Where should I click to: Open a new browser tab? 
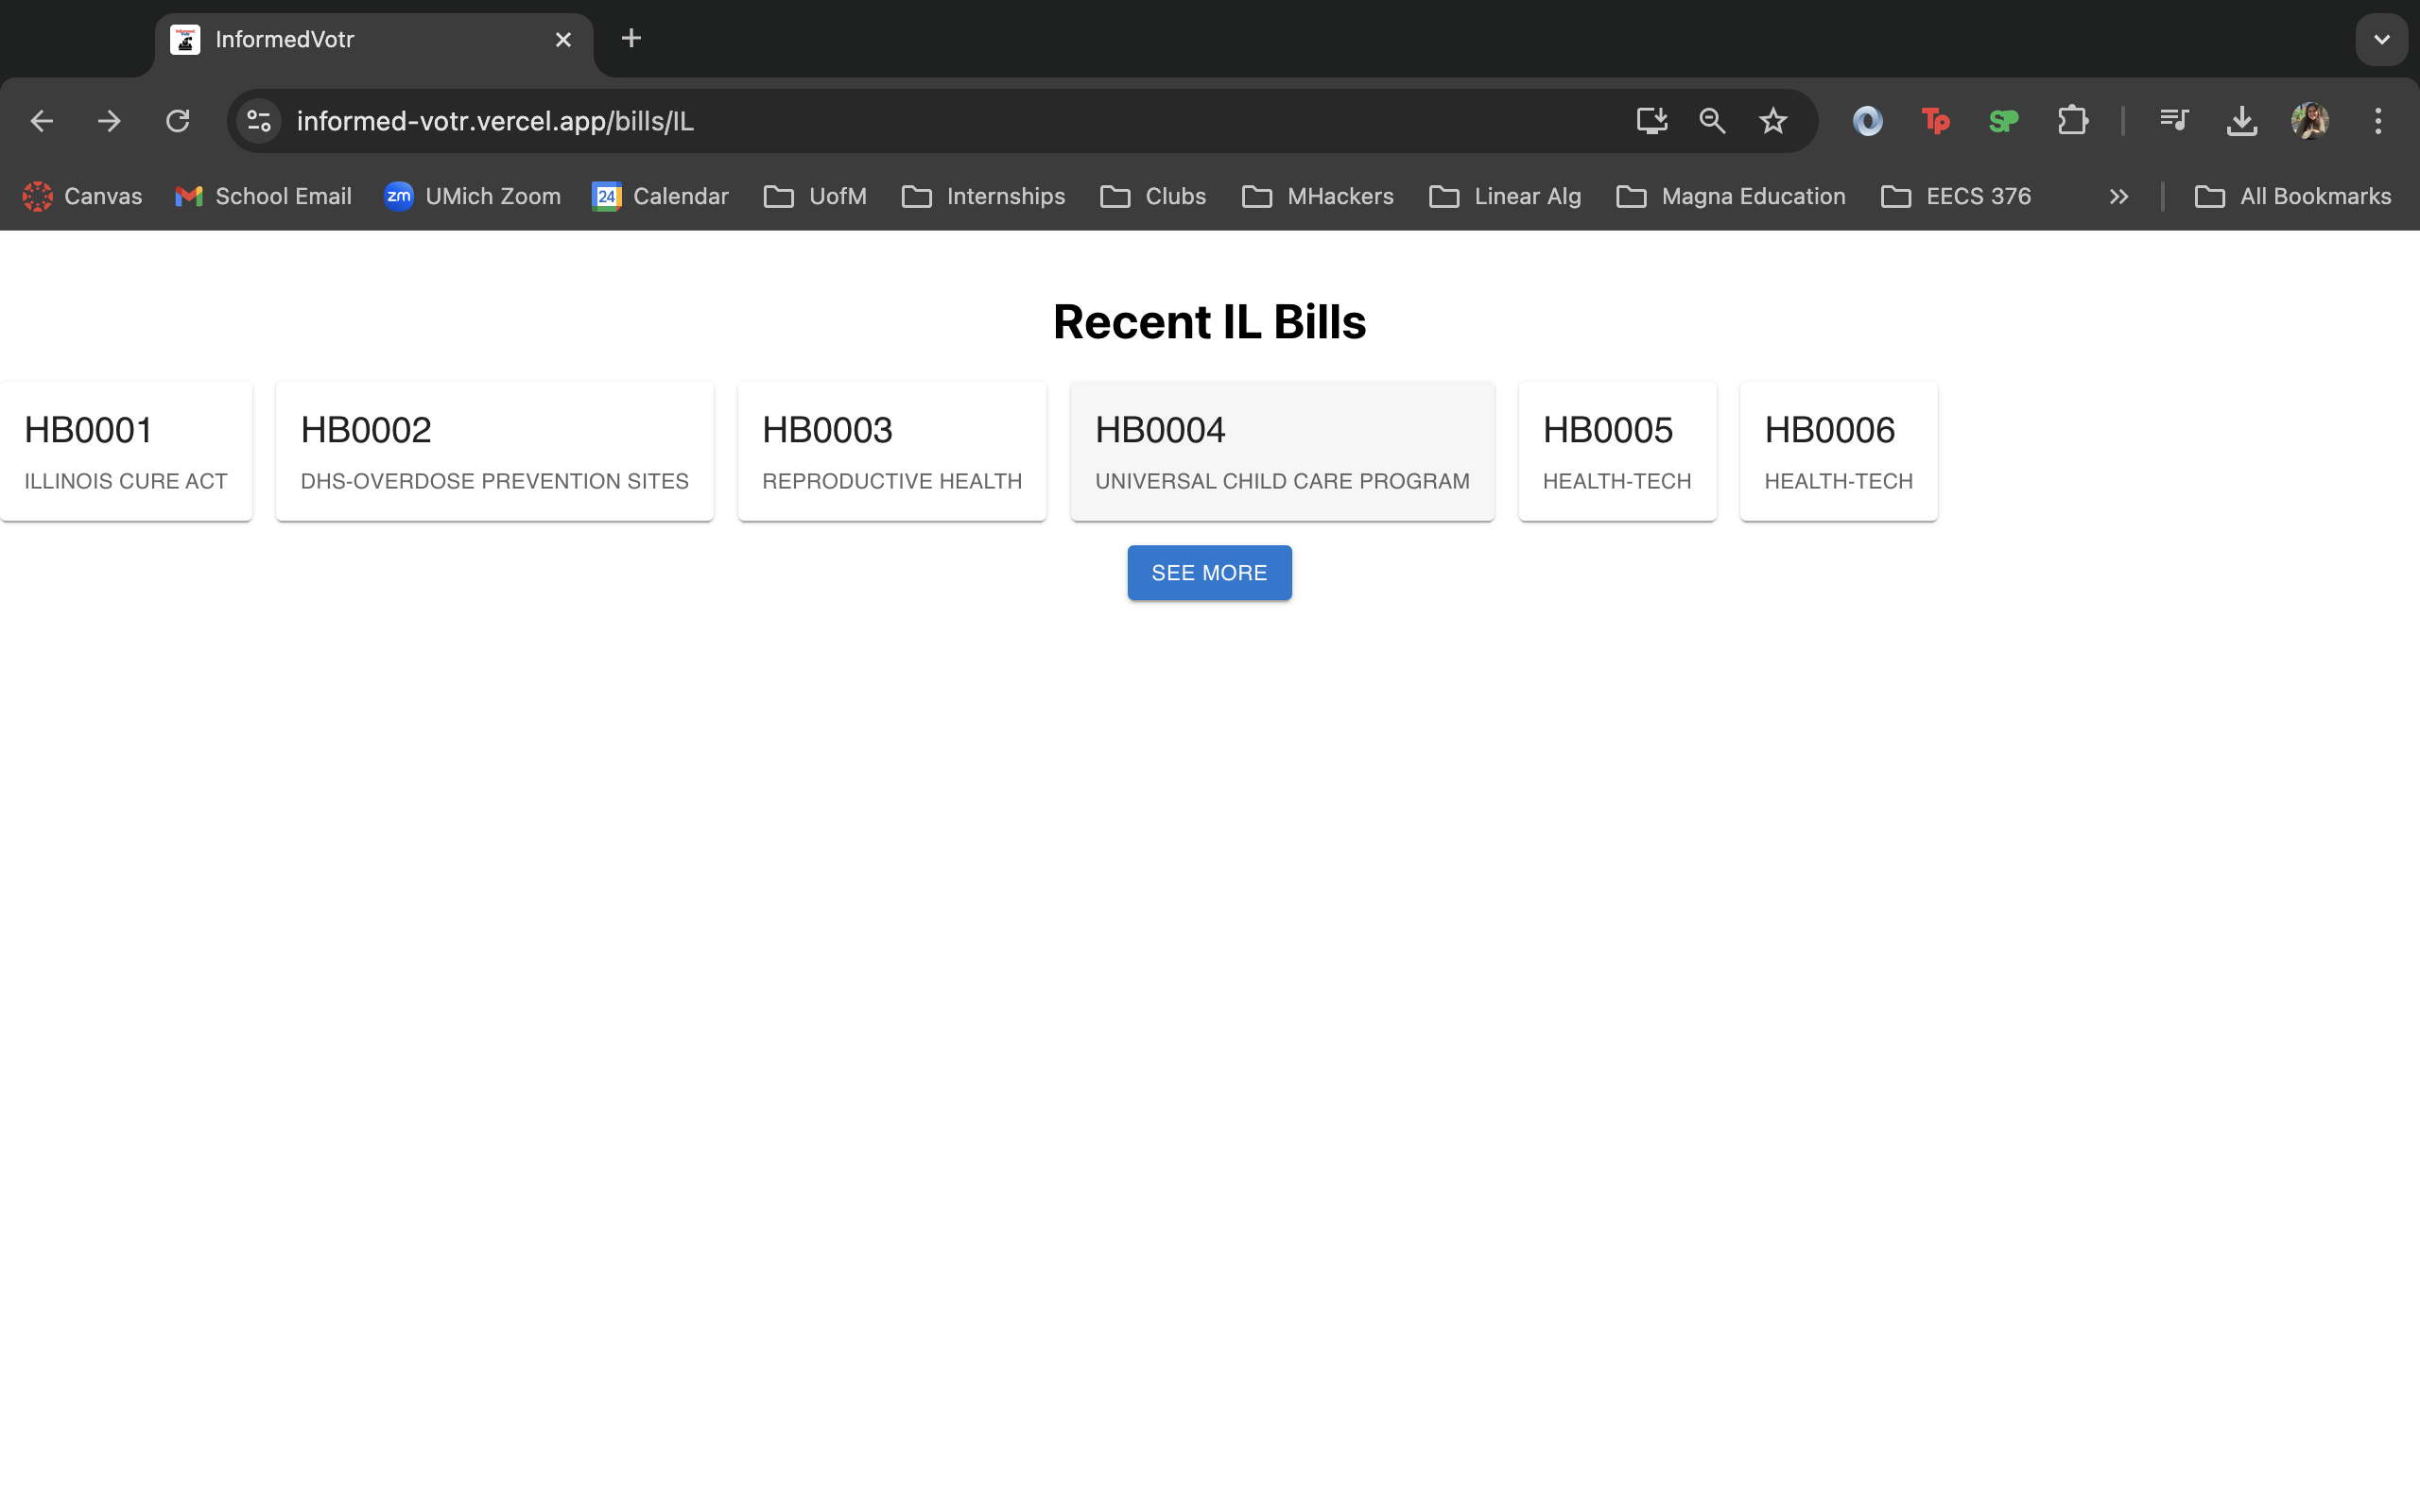pos(631,39)
